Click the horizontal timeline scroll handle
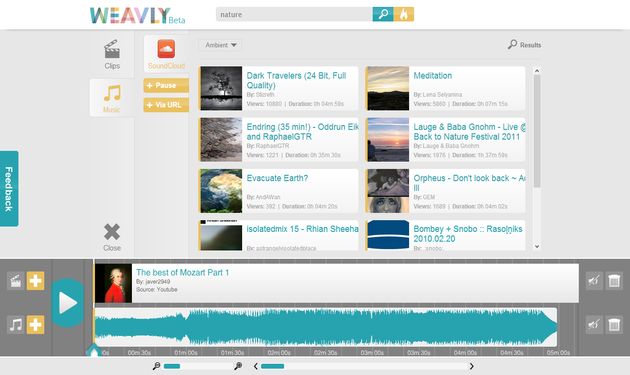 point(272,366)
